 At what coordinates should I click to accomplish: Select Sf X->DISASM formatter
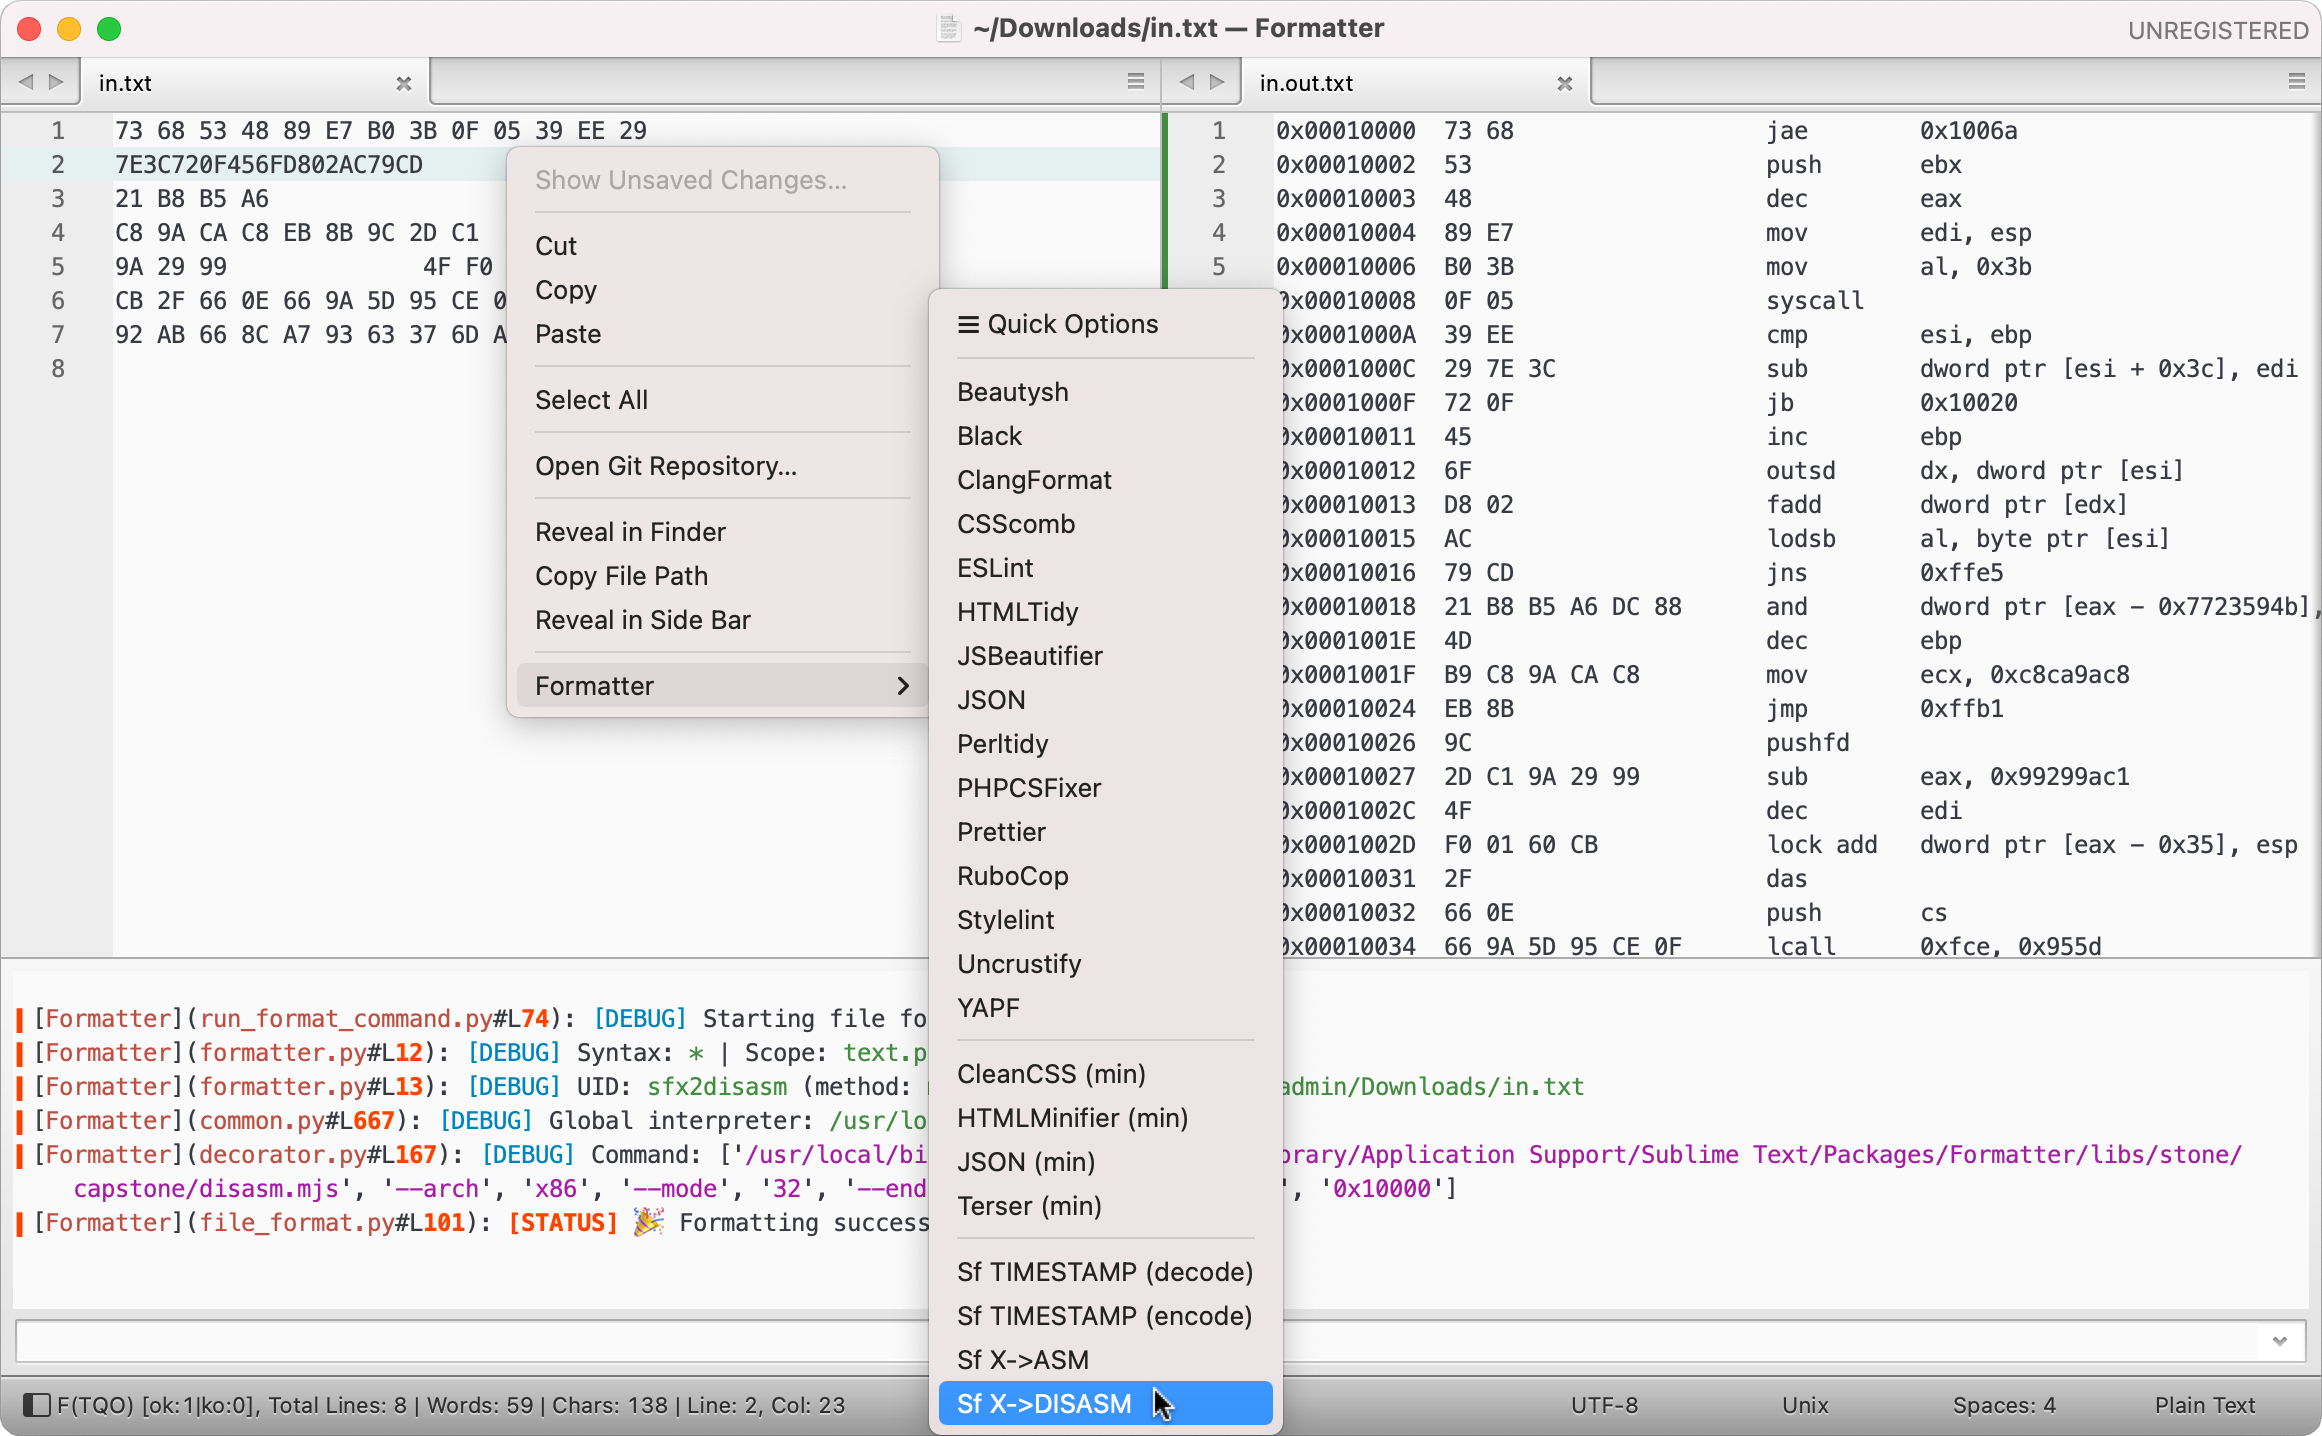(1044, 1404)
